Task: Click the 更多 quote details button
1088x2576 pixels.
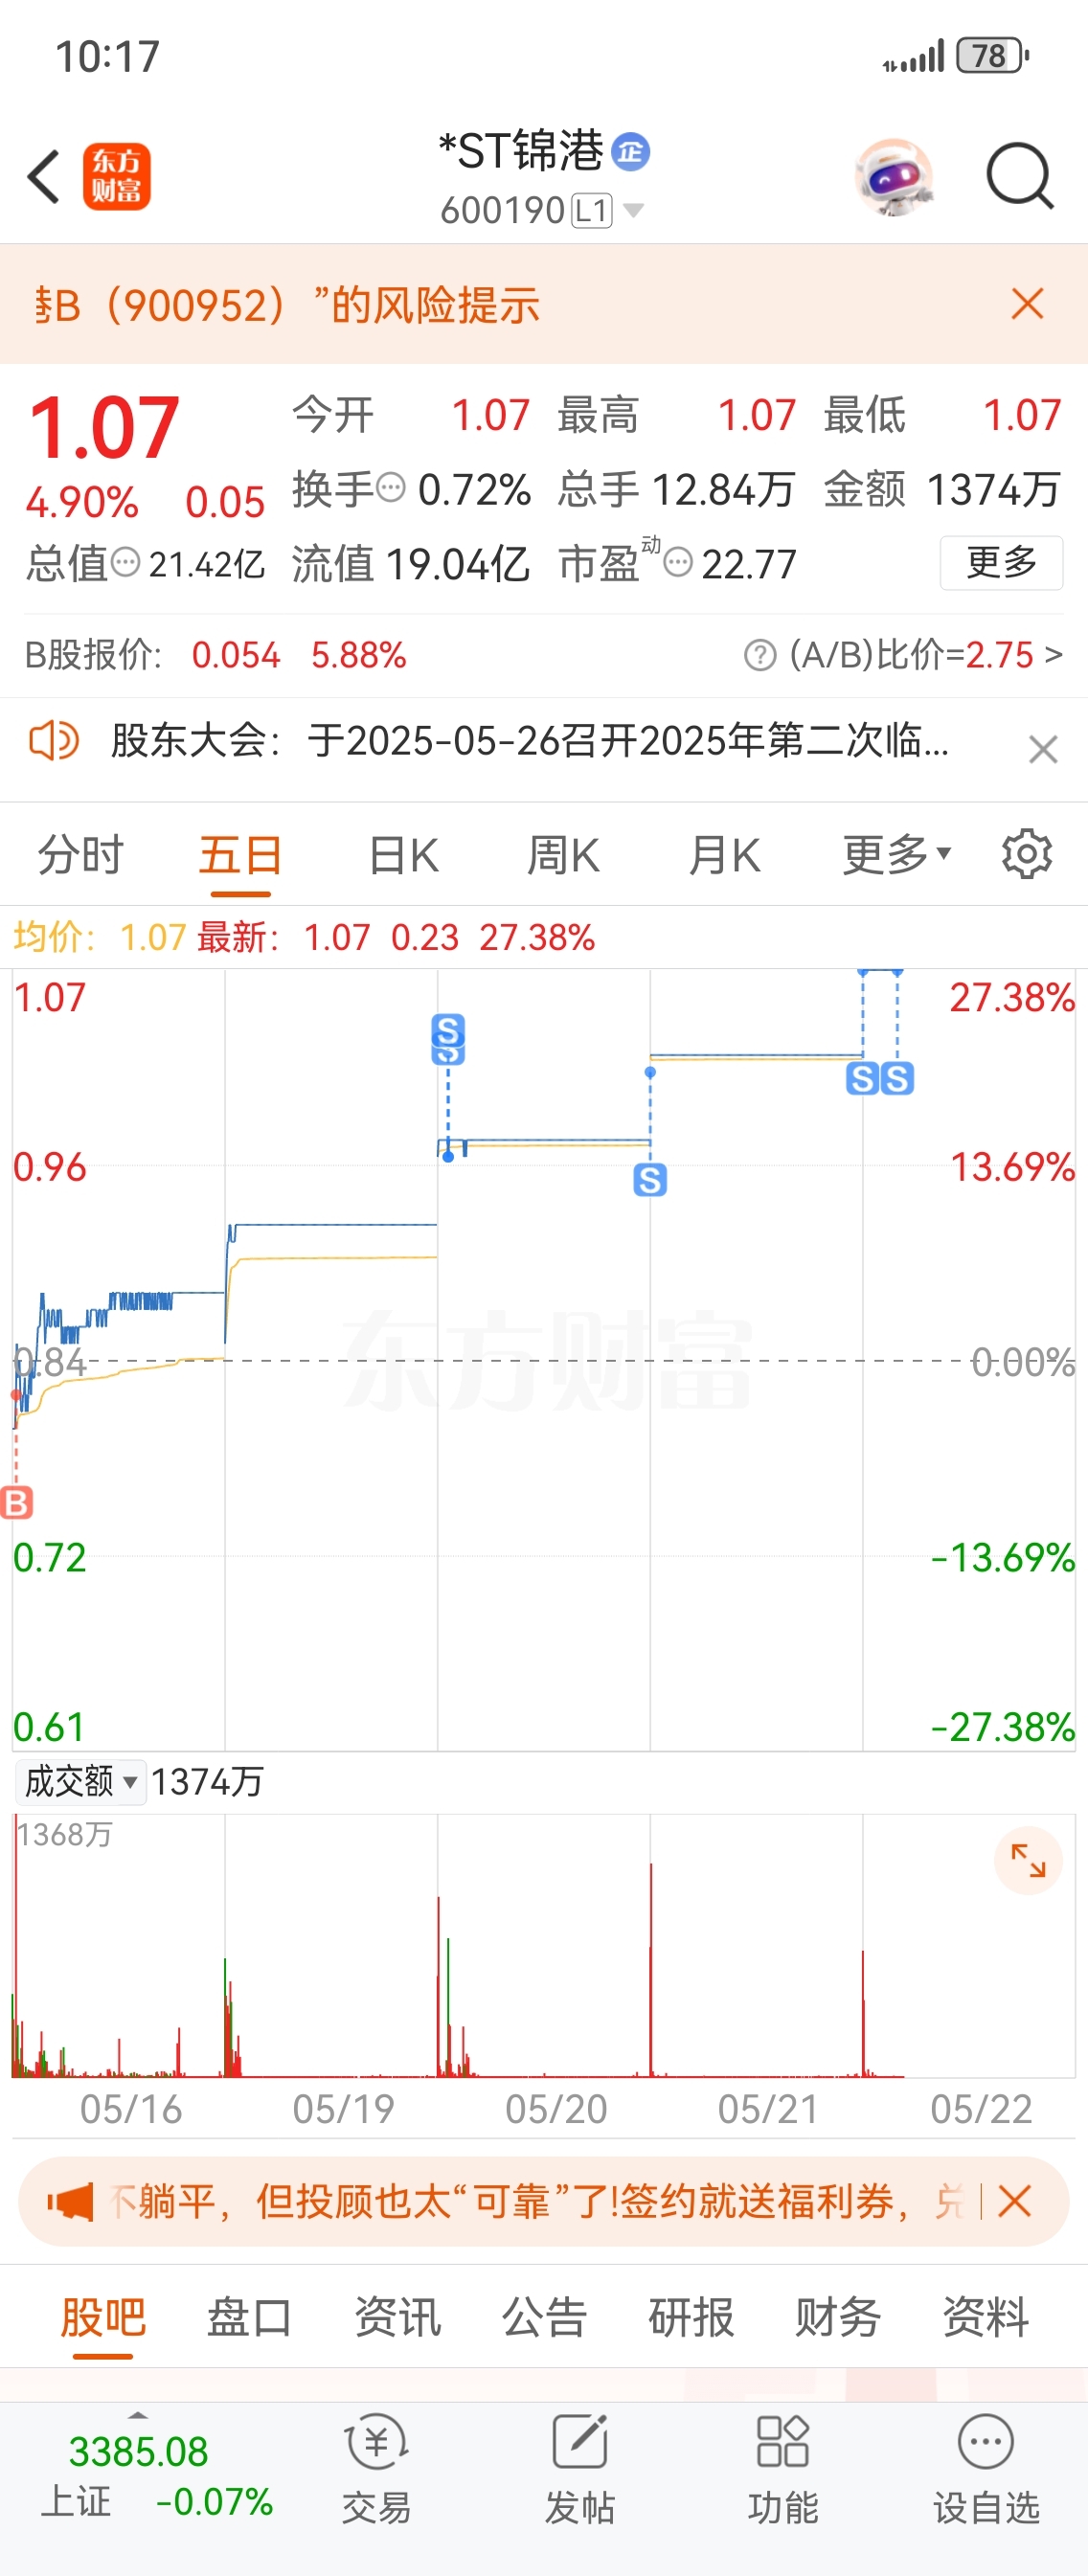Action: [1001, 562]
